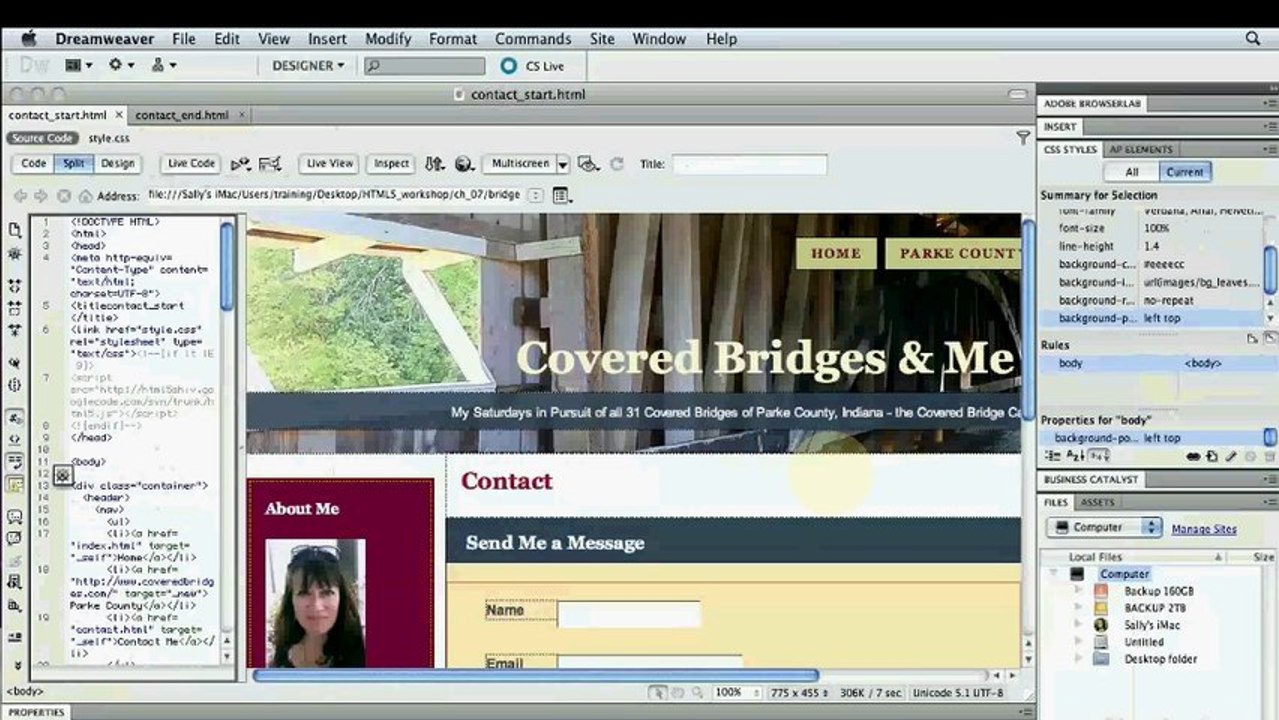Click the Home icon beside Address

pyautogui.click(x=85, y=196)
